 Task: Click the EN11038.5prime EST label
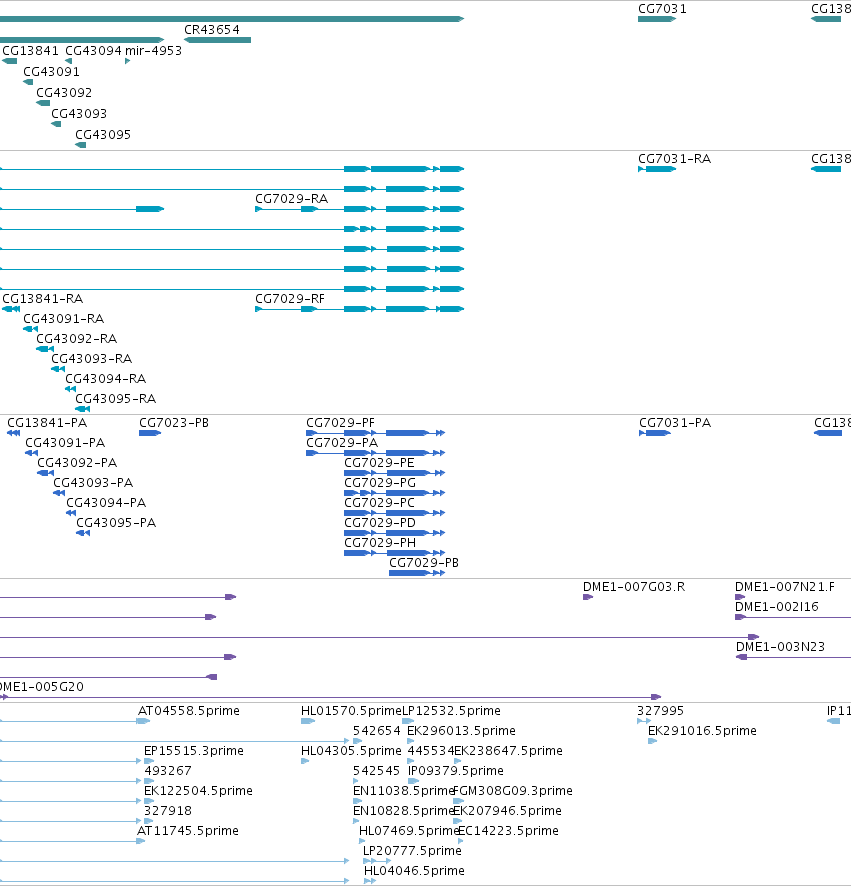point(403,791)
